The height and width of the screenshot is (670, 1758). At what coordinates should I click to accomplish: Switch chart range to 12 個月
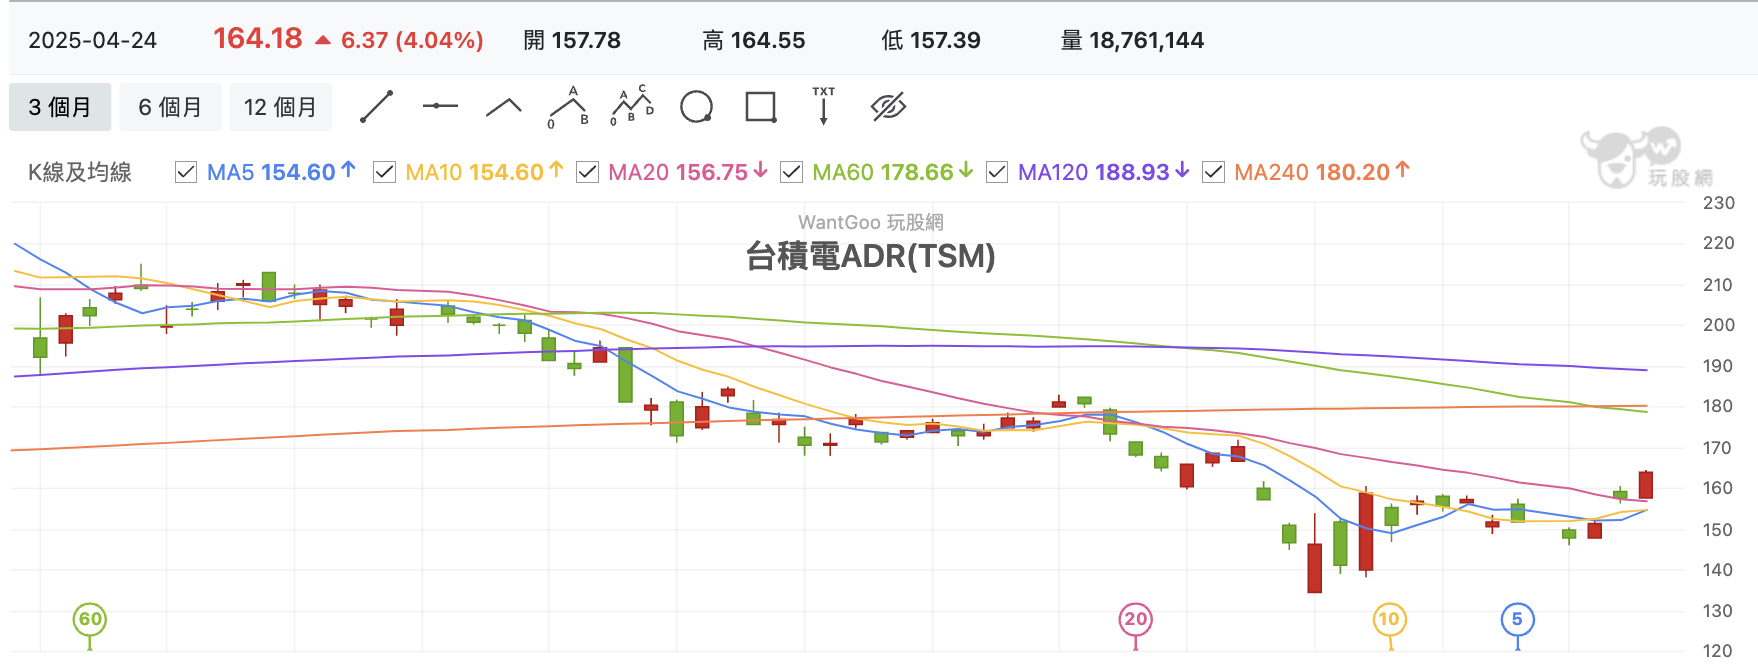pyautogui.click(x=281, y=107)
